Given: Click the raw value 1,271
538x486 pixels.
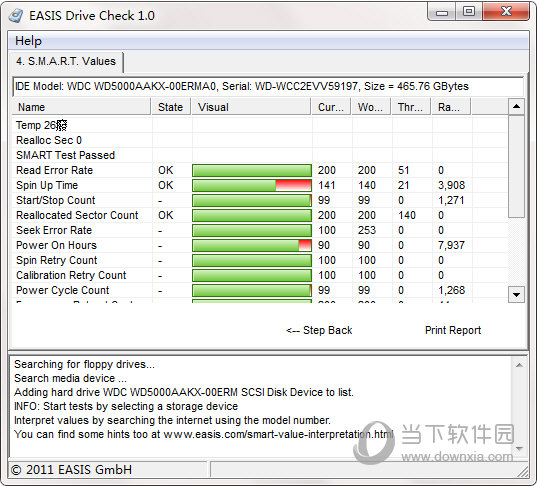Looking at the screenshot, I should [451, 200].
